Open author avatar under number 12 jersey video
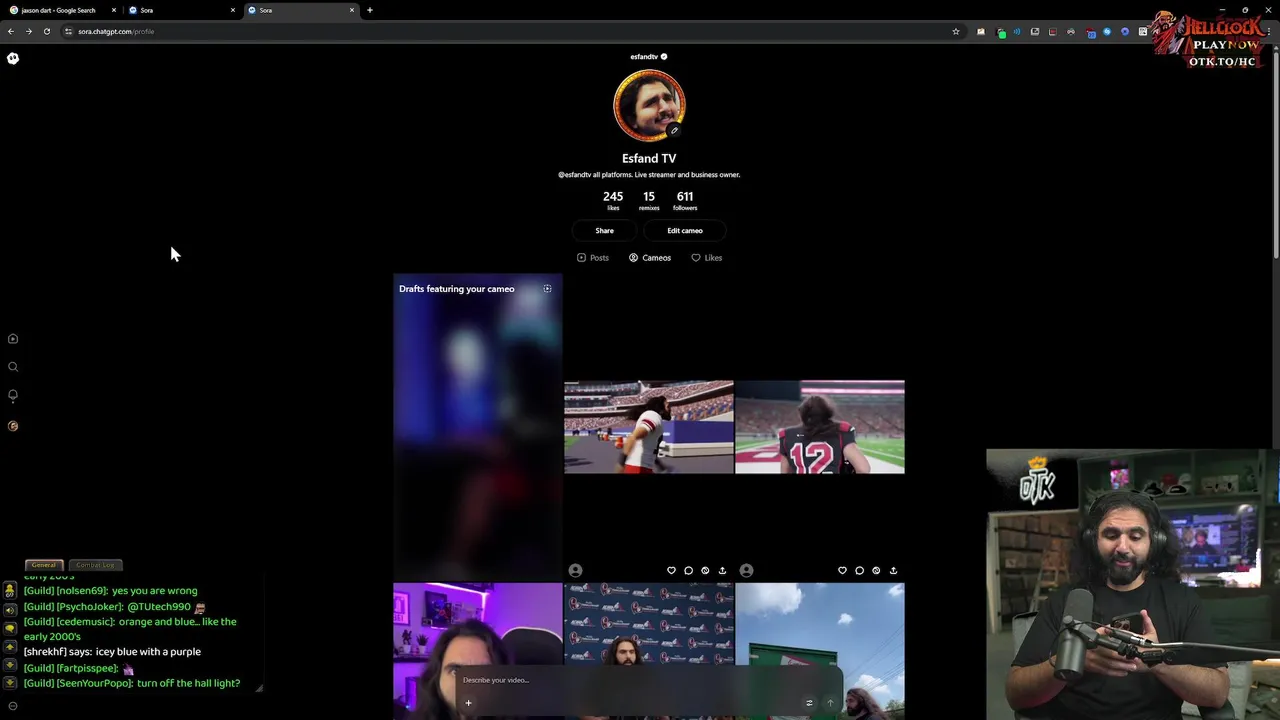 (746, 570)
